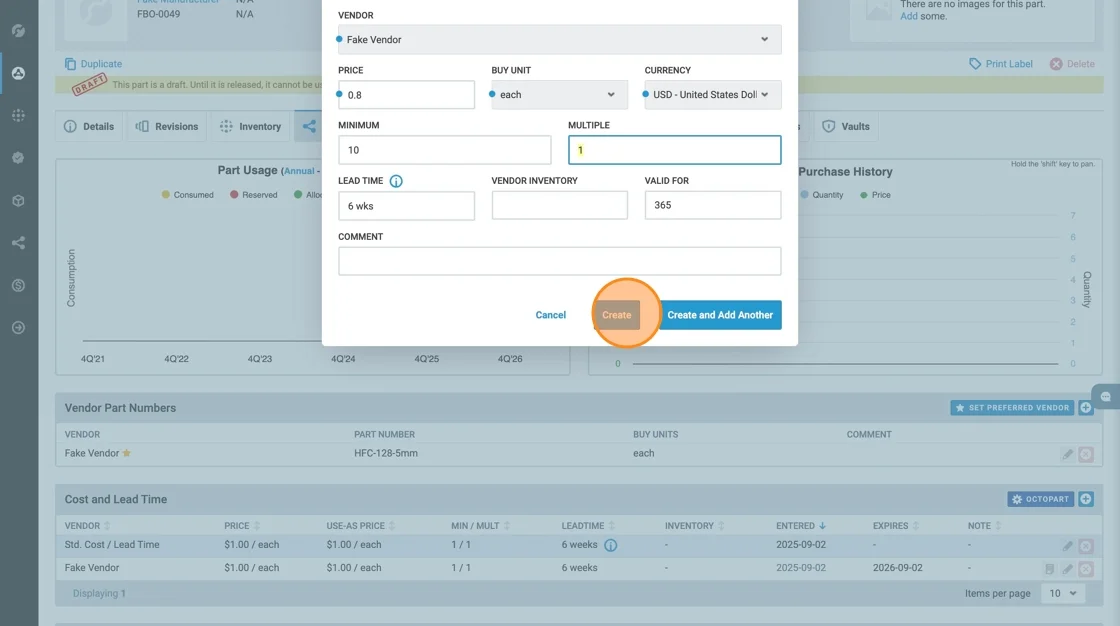This screenshot has height=626, width=1120.
Task: Edit the Fake Vendor part number row
Action: click(x=1068, y=454)
